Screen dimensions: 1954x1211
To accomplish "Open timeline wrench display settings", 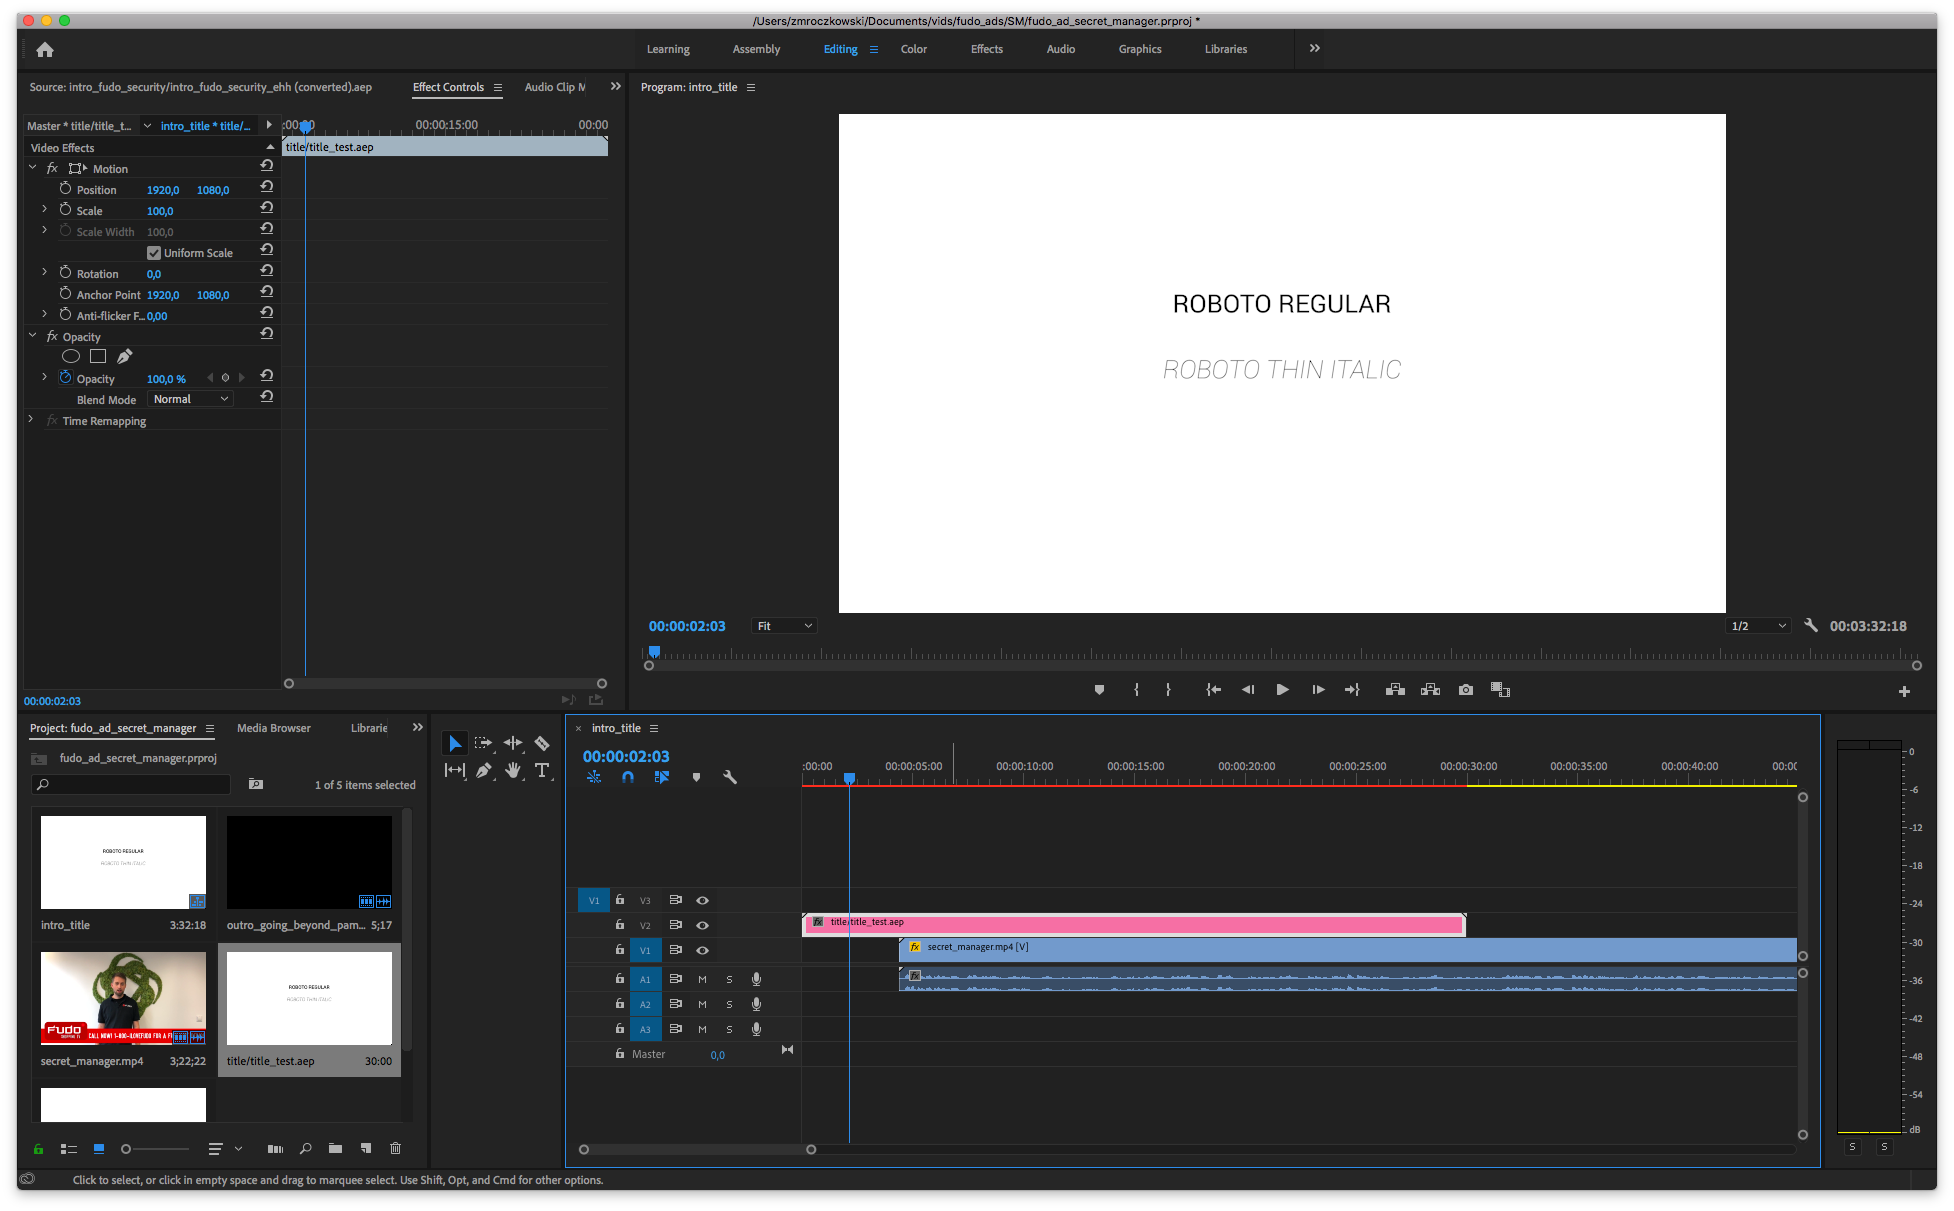I will 730,777.
